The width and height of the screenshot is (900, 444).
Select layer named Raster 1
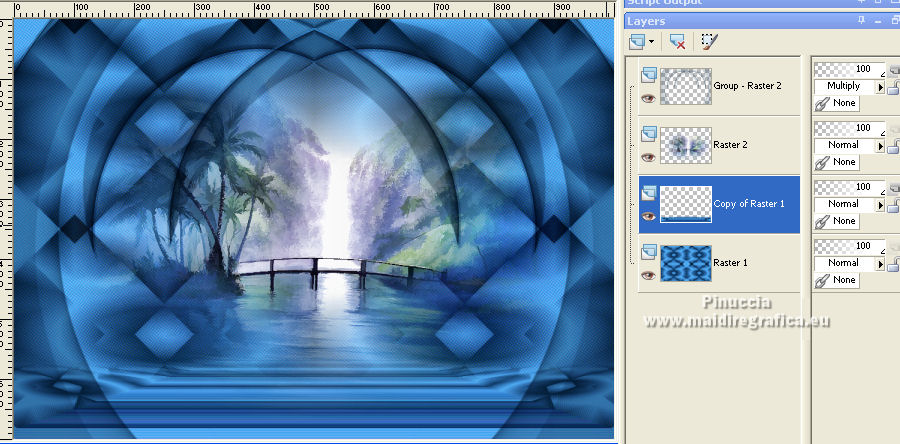point(730,263)
